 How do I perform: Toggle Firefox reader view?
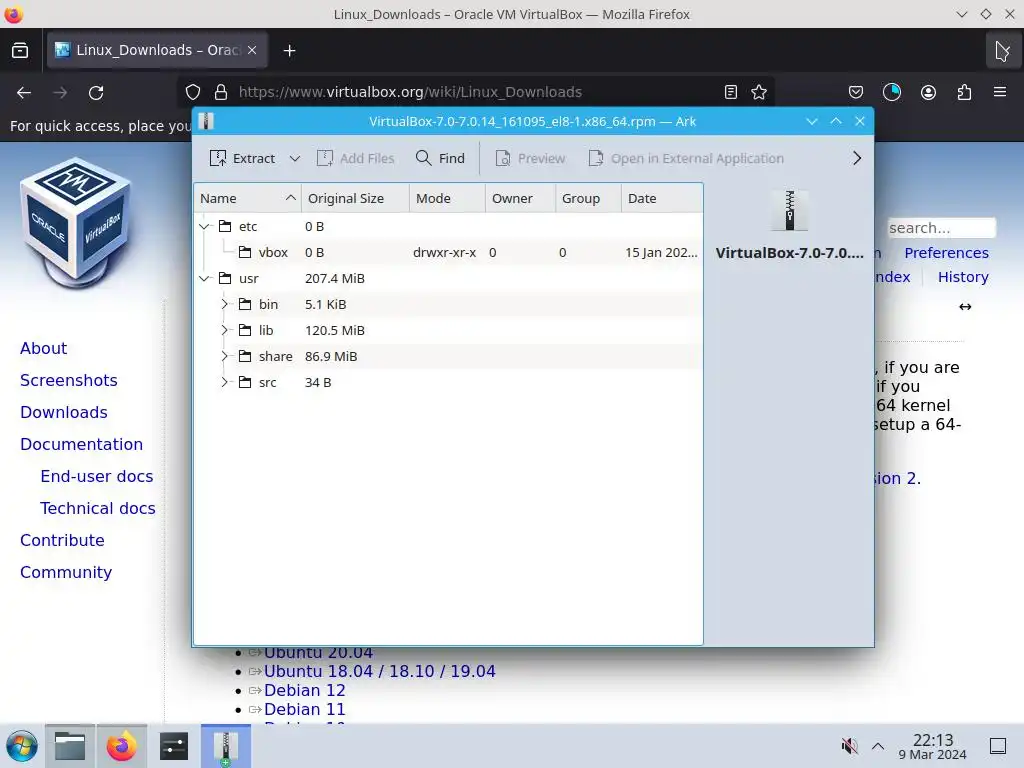tap(731, 93)
